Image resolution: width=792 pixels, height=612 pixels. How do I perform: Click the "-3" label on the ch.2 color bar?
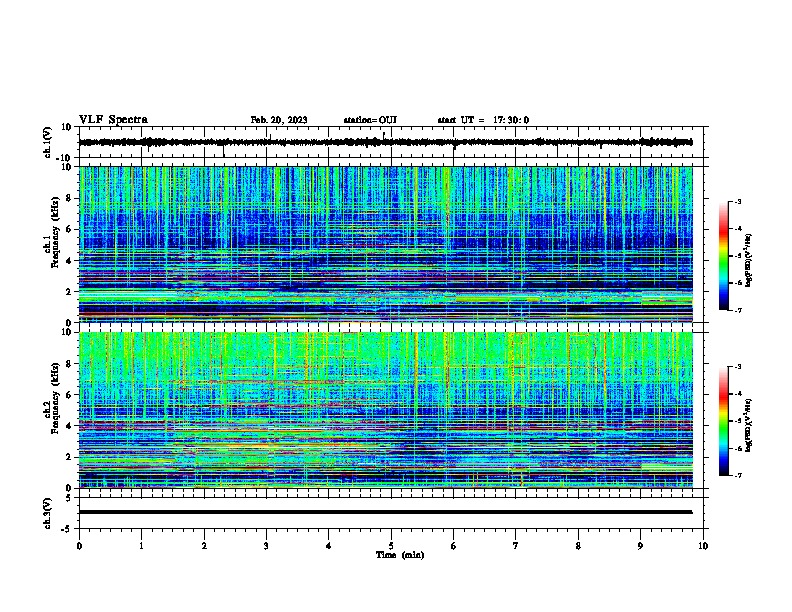(737, 367)
